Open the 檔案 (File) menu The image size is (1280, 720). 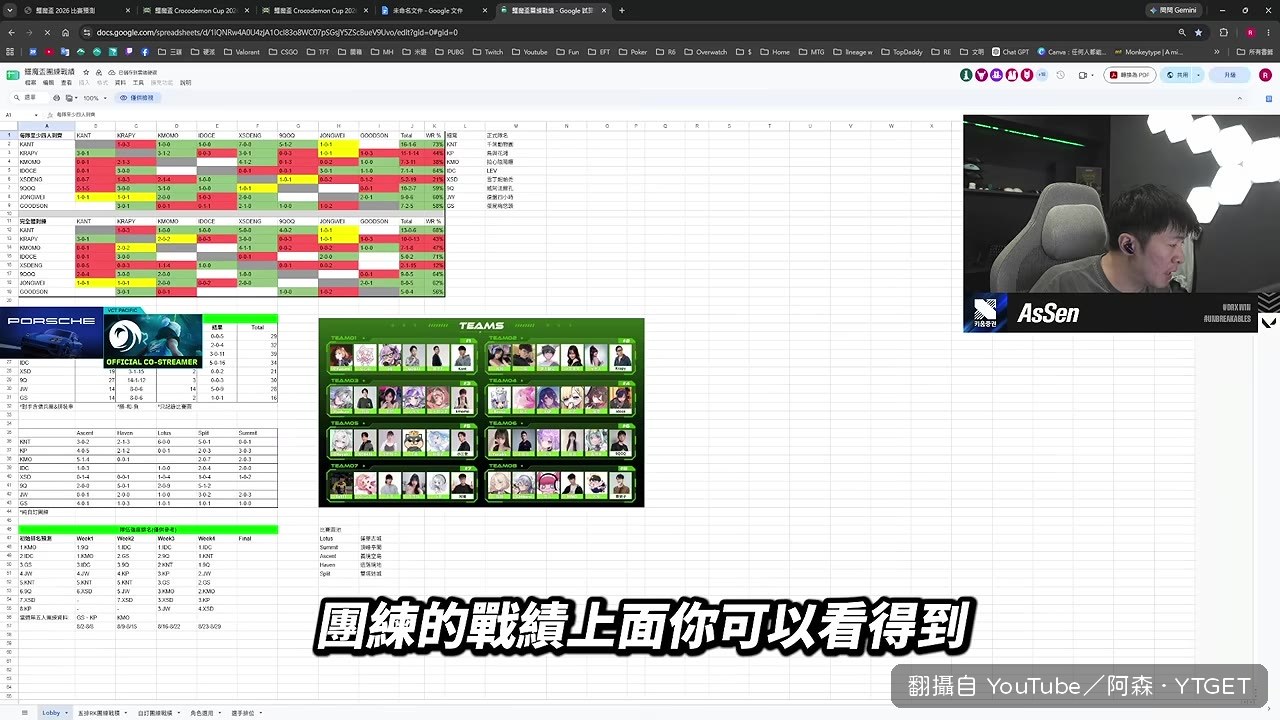(31, 83)
